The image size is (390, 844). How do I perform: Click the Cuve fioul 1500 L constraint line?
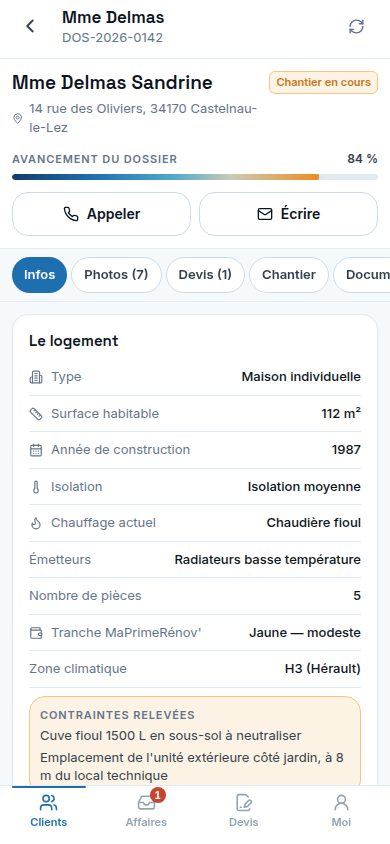pyautogui.click(x=171, y=735)
